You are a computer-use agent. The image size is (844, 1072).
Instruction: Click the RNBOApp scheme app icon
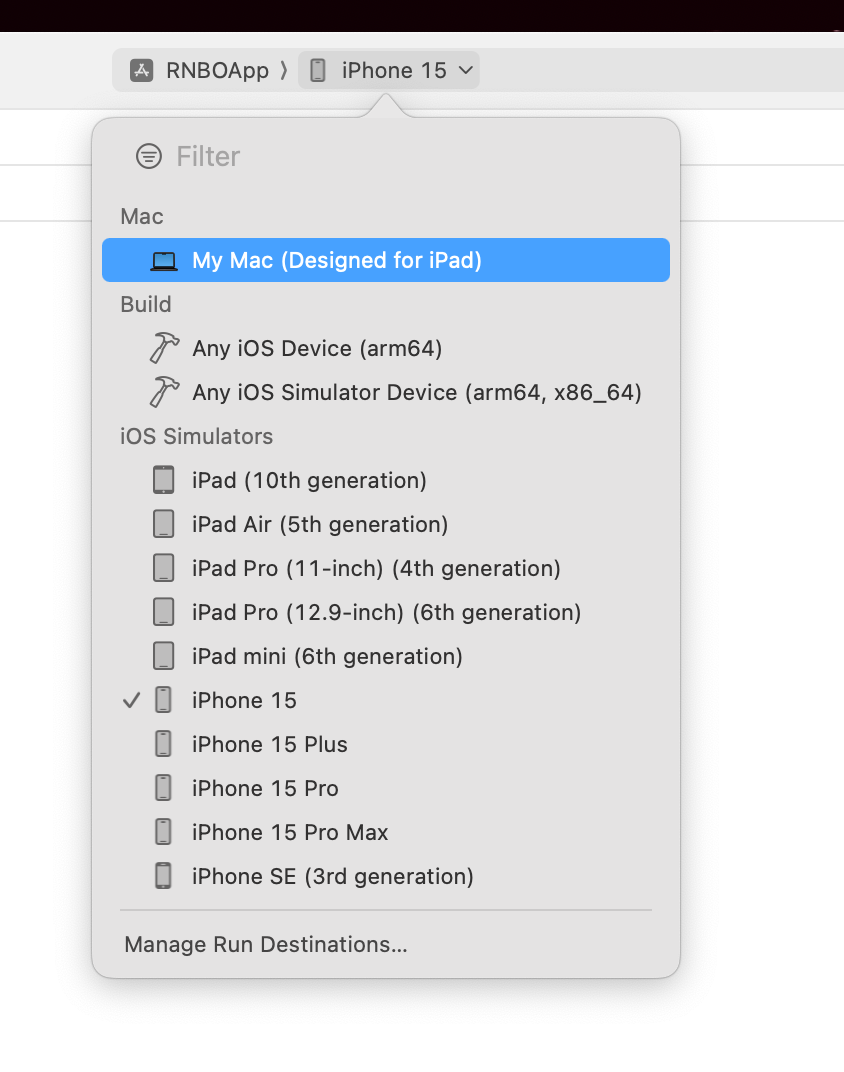(x=141, y=70)
